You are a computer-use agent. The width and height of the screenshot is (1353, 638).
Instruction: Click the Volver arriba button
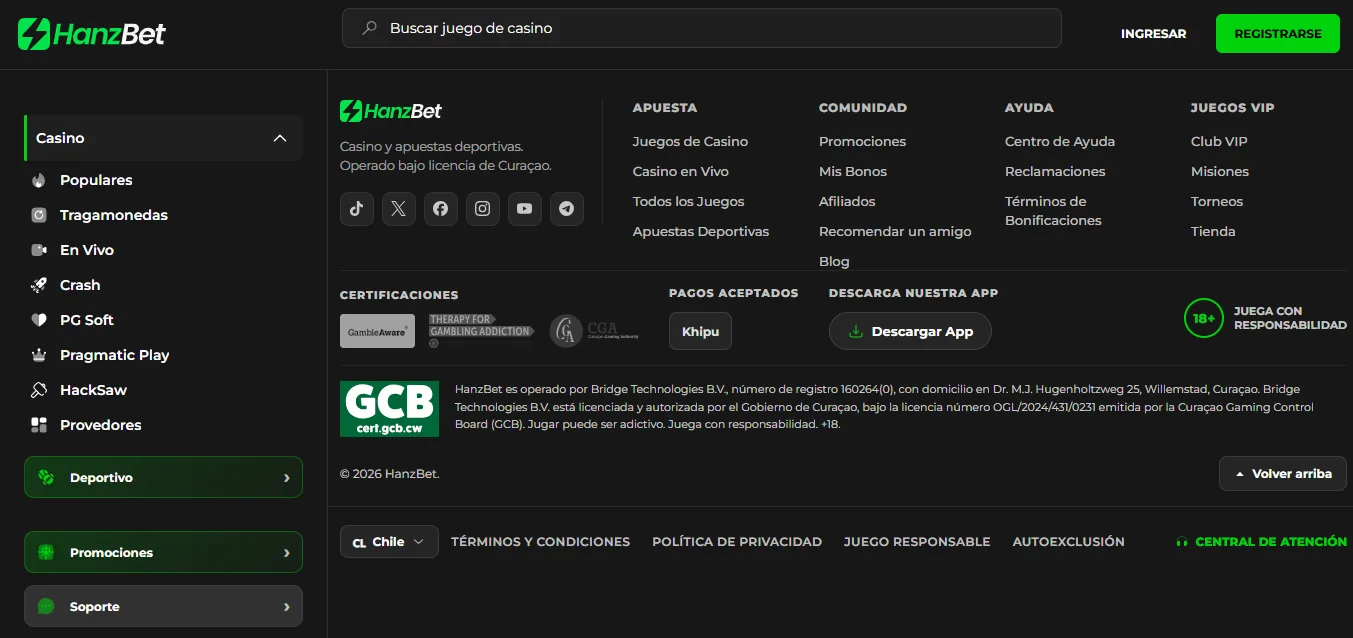(x=1283, y=473)
